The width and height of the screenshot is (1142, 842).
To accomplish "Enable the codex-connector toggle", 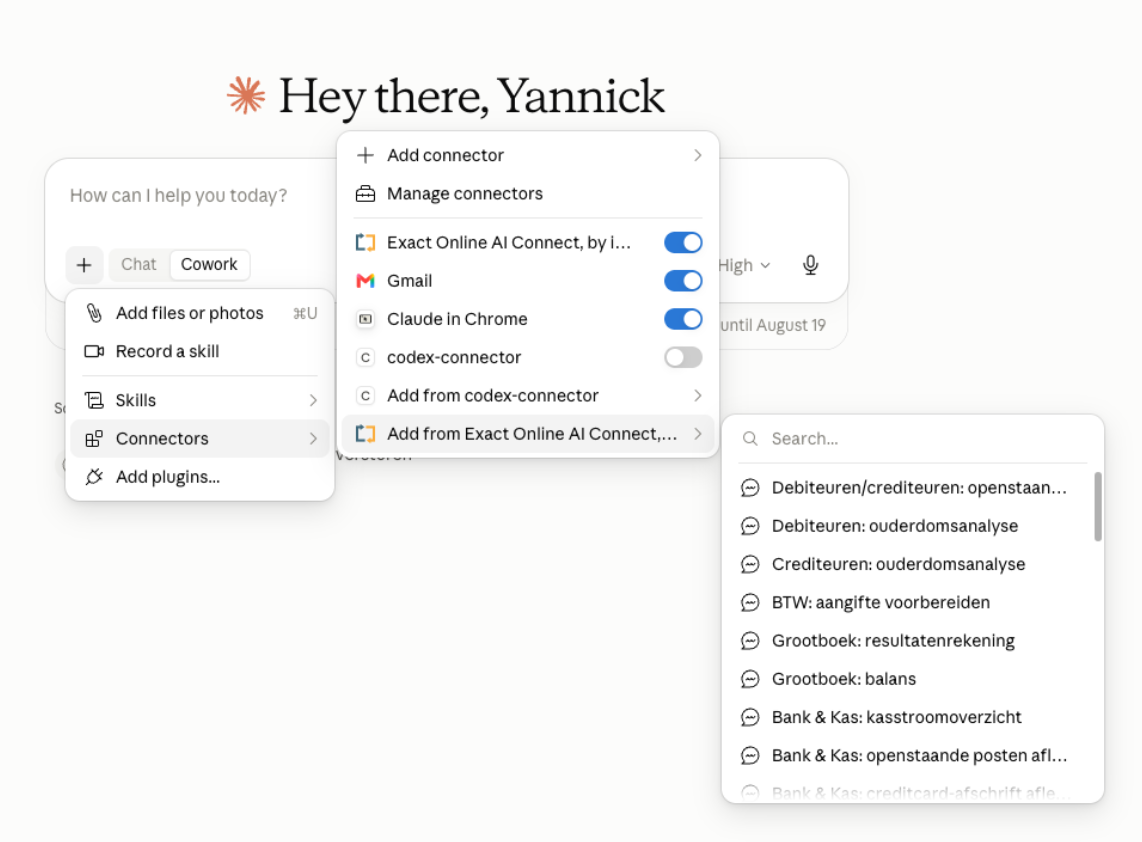I will pyautogui.click(x=682, y=358).
